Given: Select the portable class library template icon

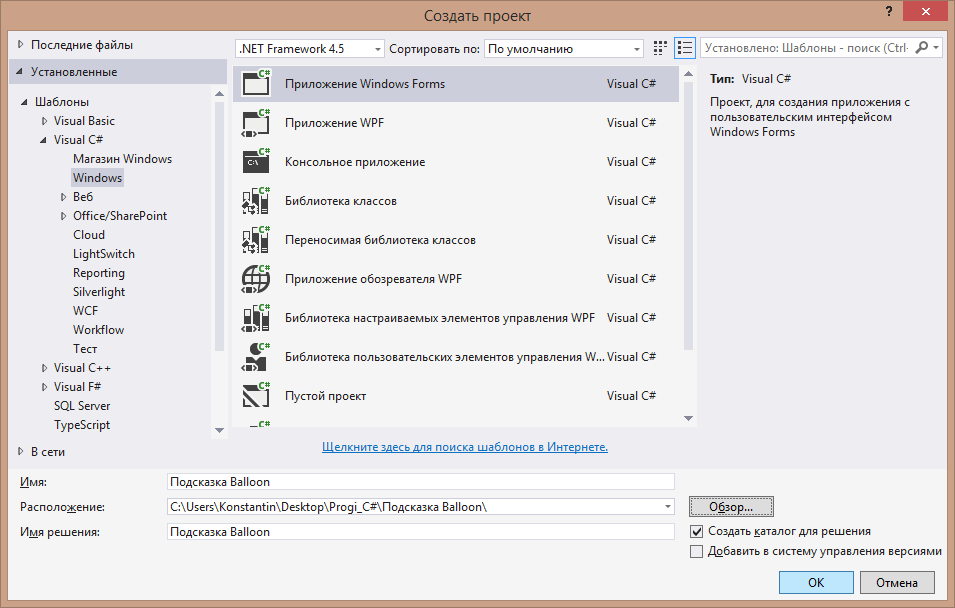Looking at the screenshot, I should click(256, 239).
